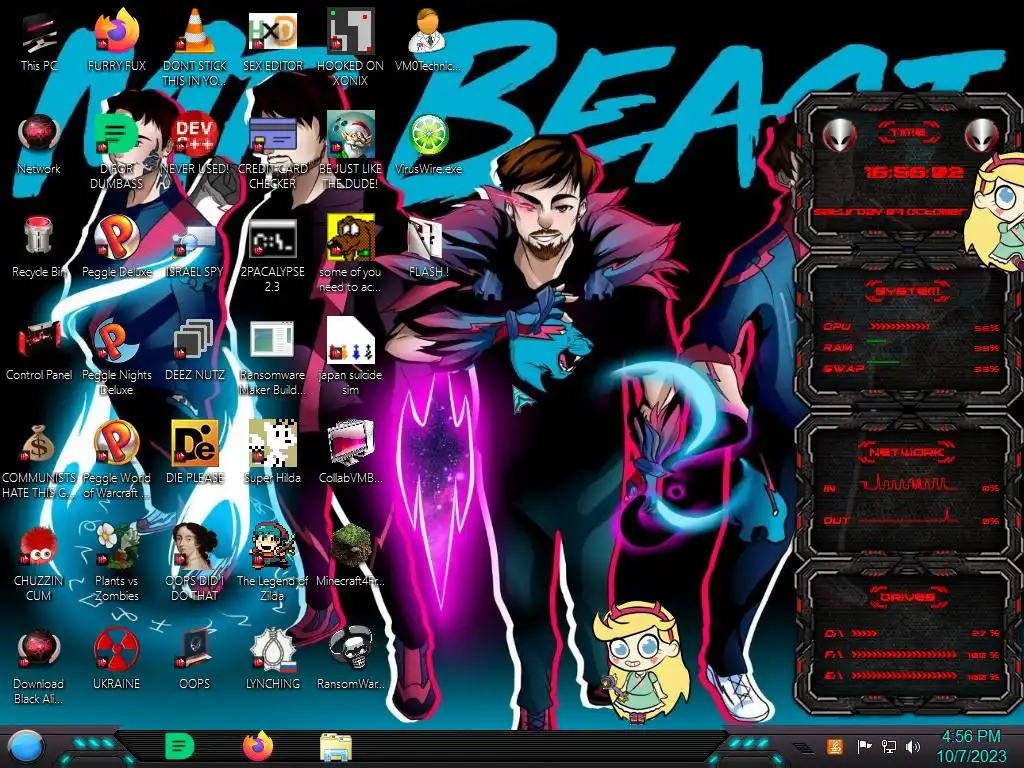This screenshot has width=1024, height=768.
Task: Select the CollabVMB monitor icon
Action: [x=350, y=443]
